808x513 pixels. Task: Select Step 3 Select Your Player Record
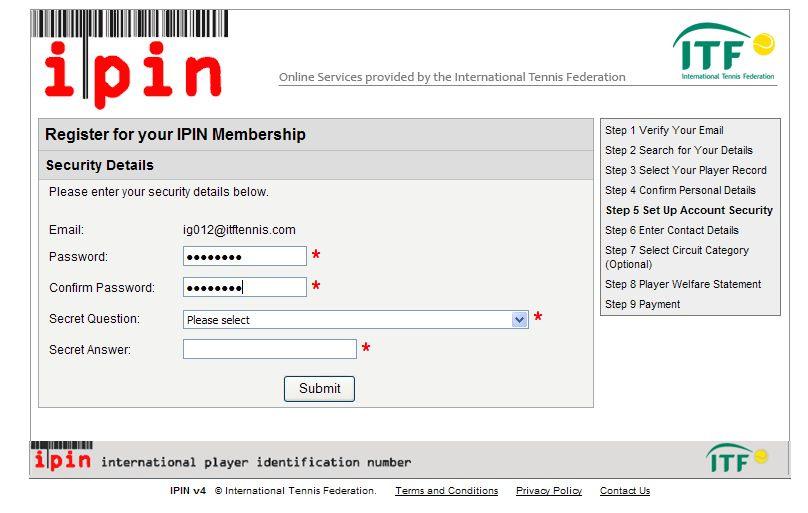click(686, 170)
